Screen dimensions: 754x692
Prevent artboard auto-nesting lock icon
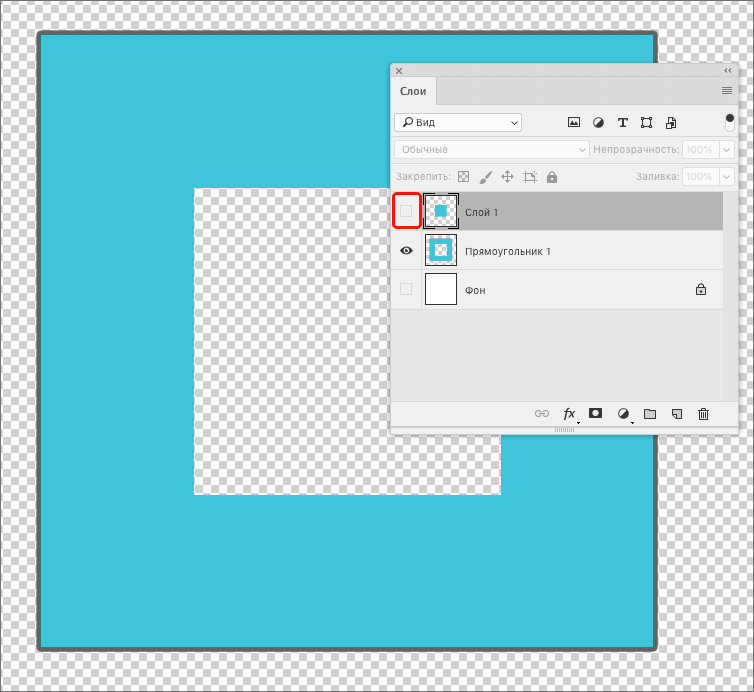[529, 177]
